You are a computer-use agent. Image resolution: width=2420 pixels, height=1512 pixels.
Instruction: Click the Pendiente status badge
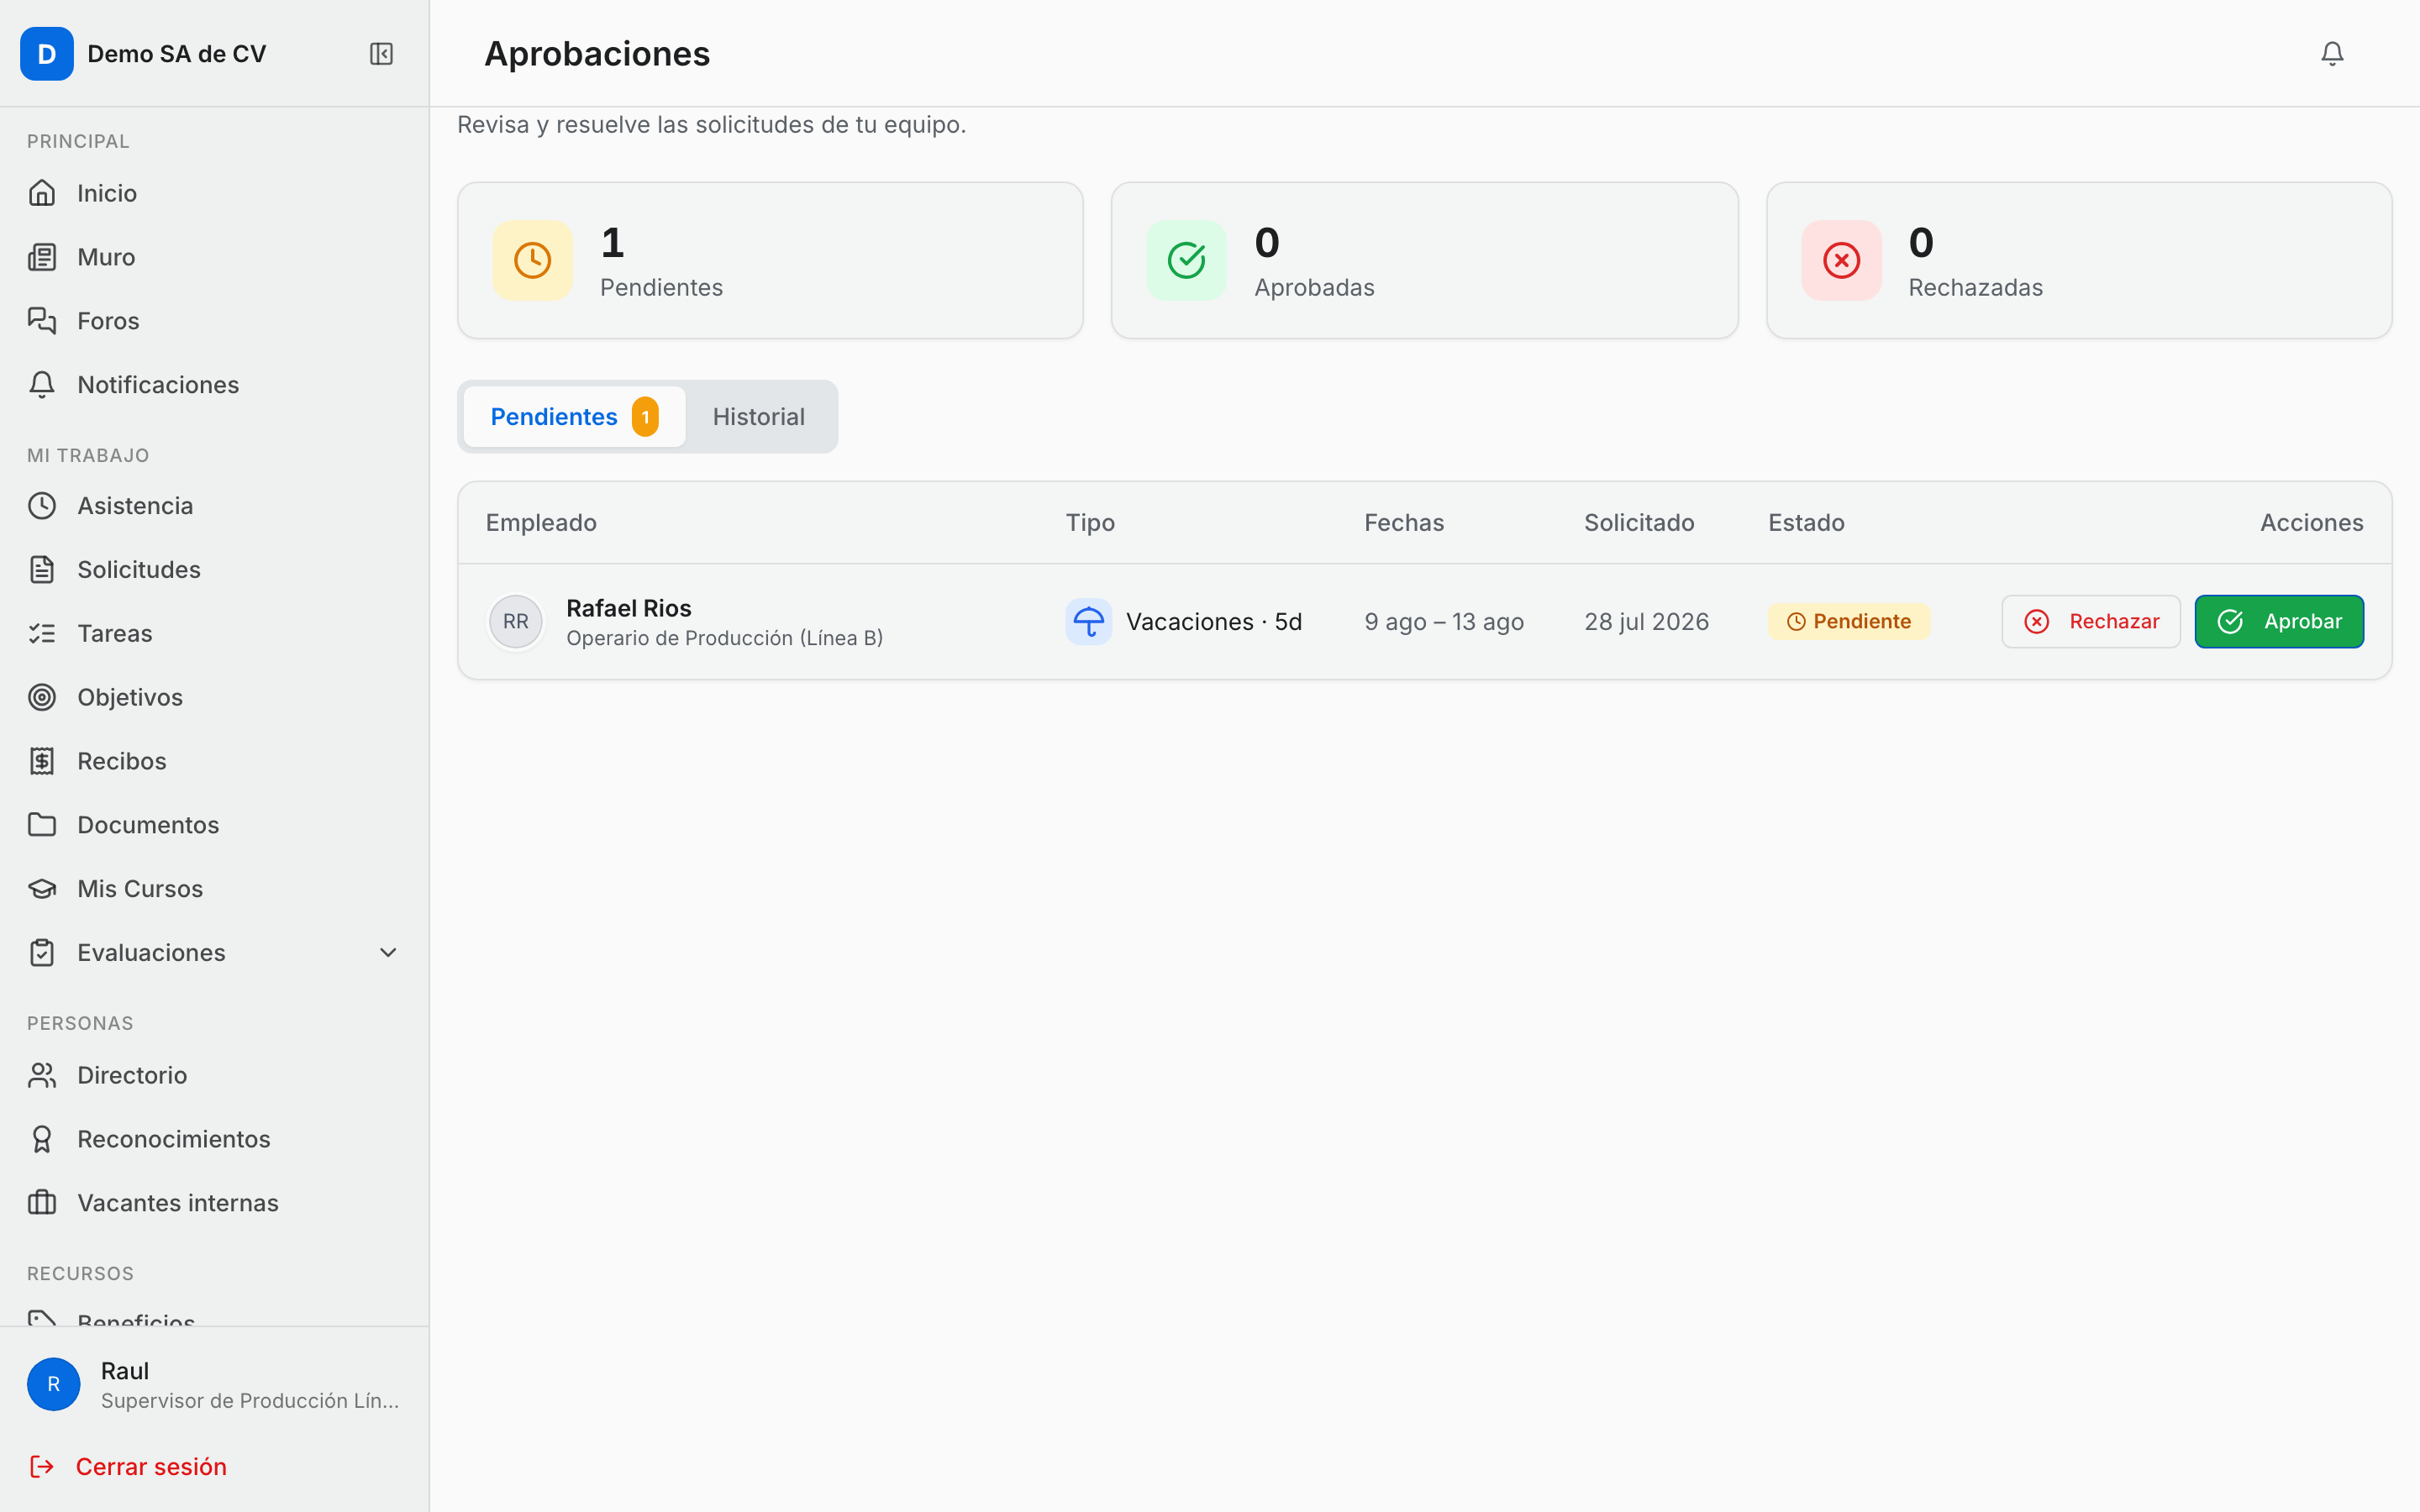[1849, 622]
